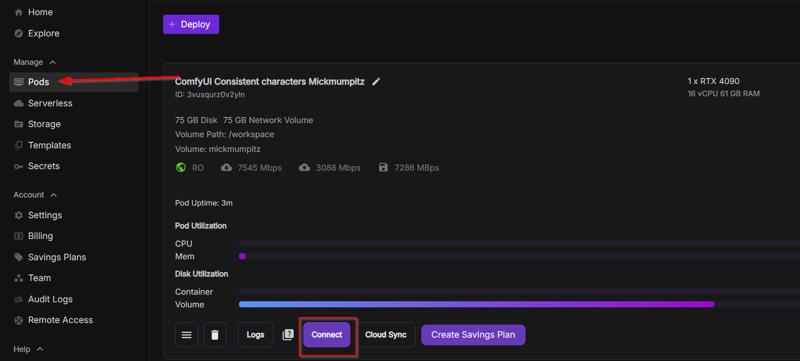Select Pods in the sidebar
This screenshot has height=361, width=800.
(x=73, y=82)
